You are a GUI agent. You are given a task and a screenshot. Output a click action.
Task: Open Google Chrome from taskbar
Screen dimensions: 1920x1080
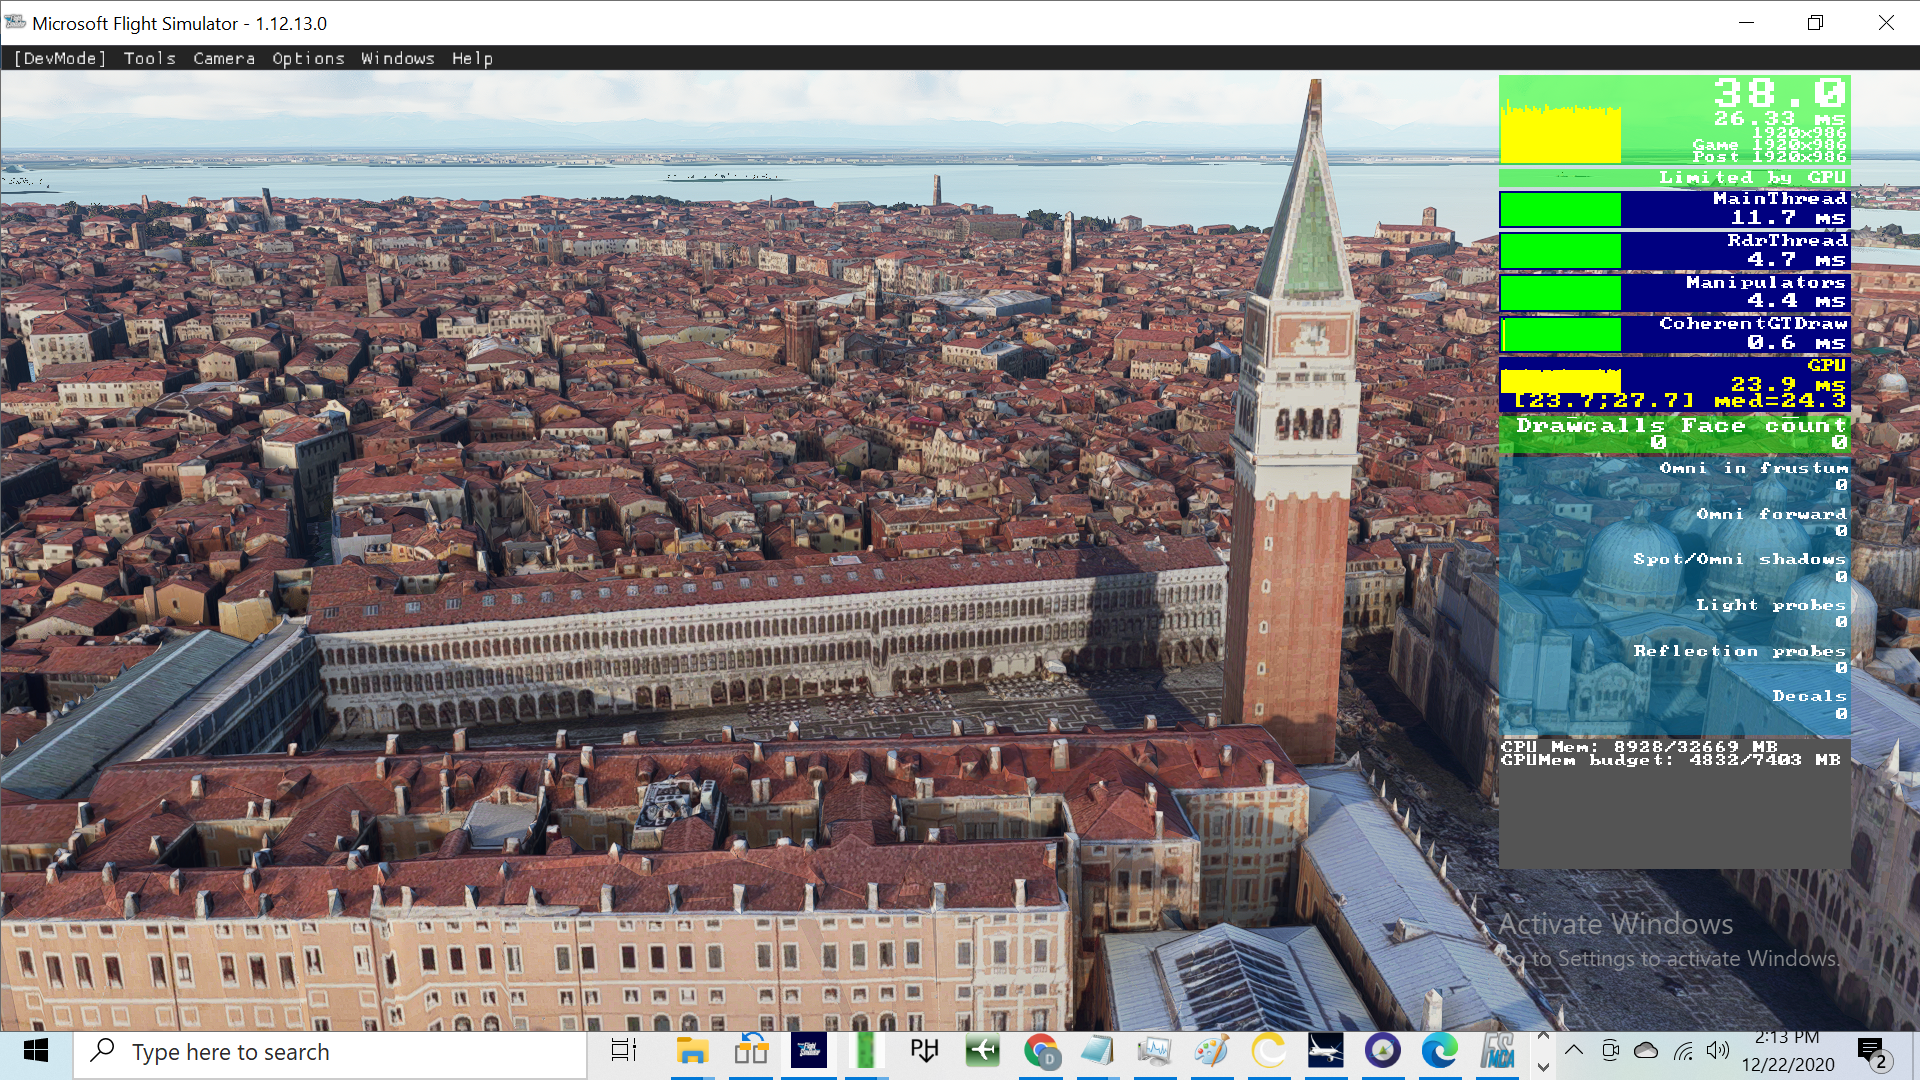[1041, 1051]
